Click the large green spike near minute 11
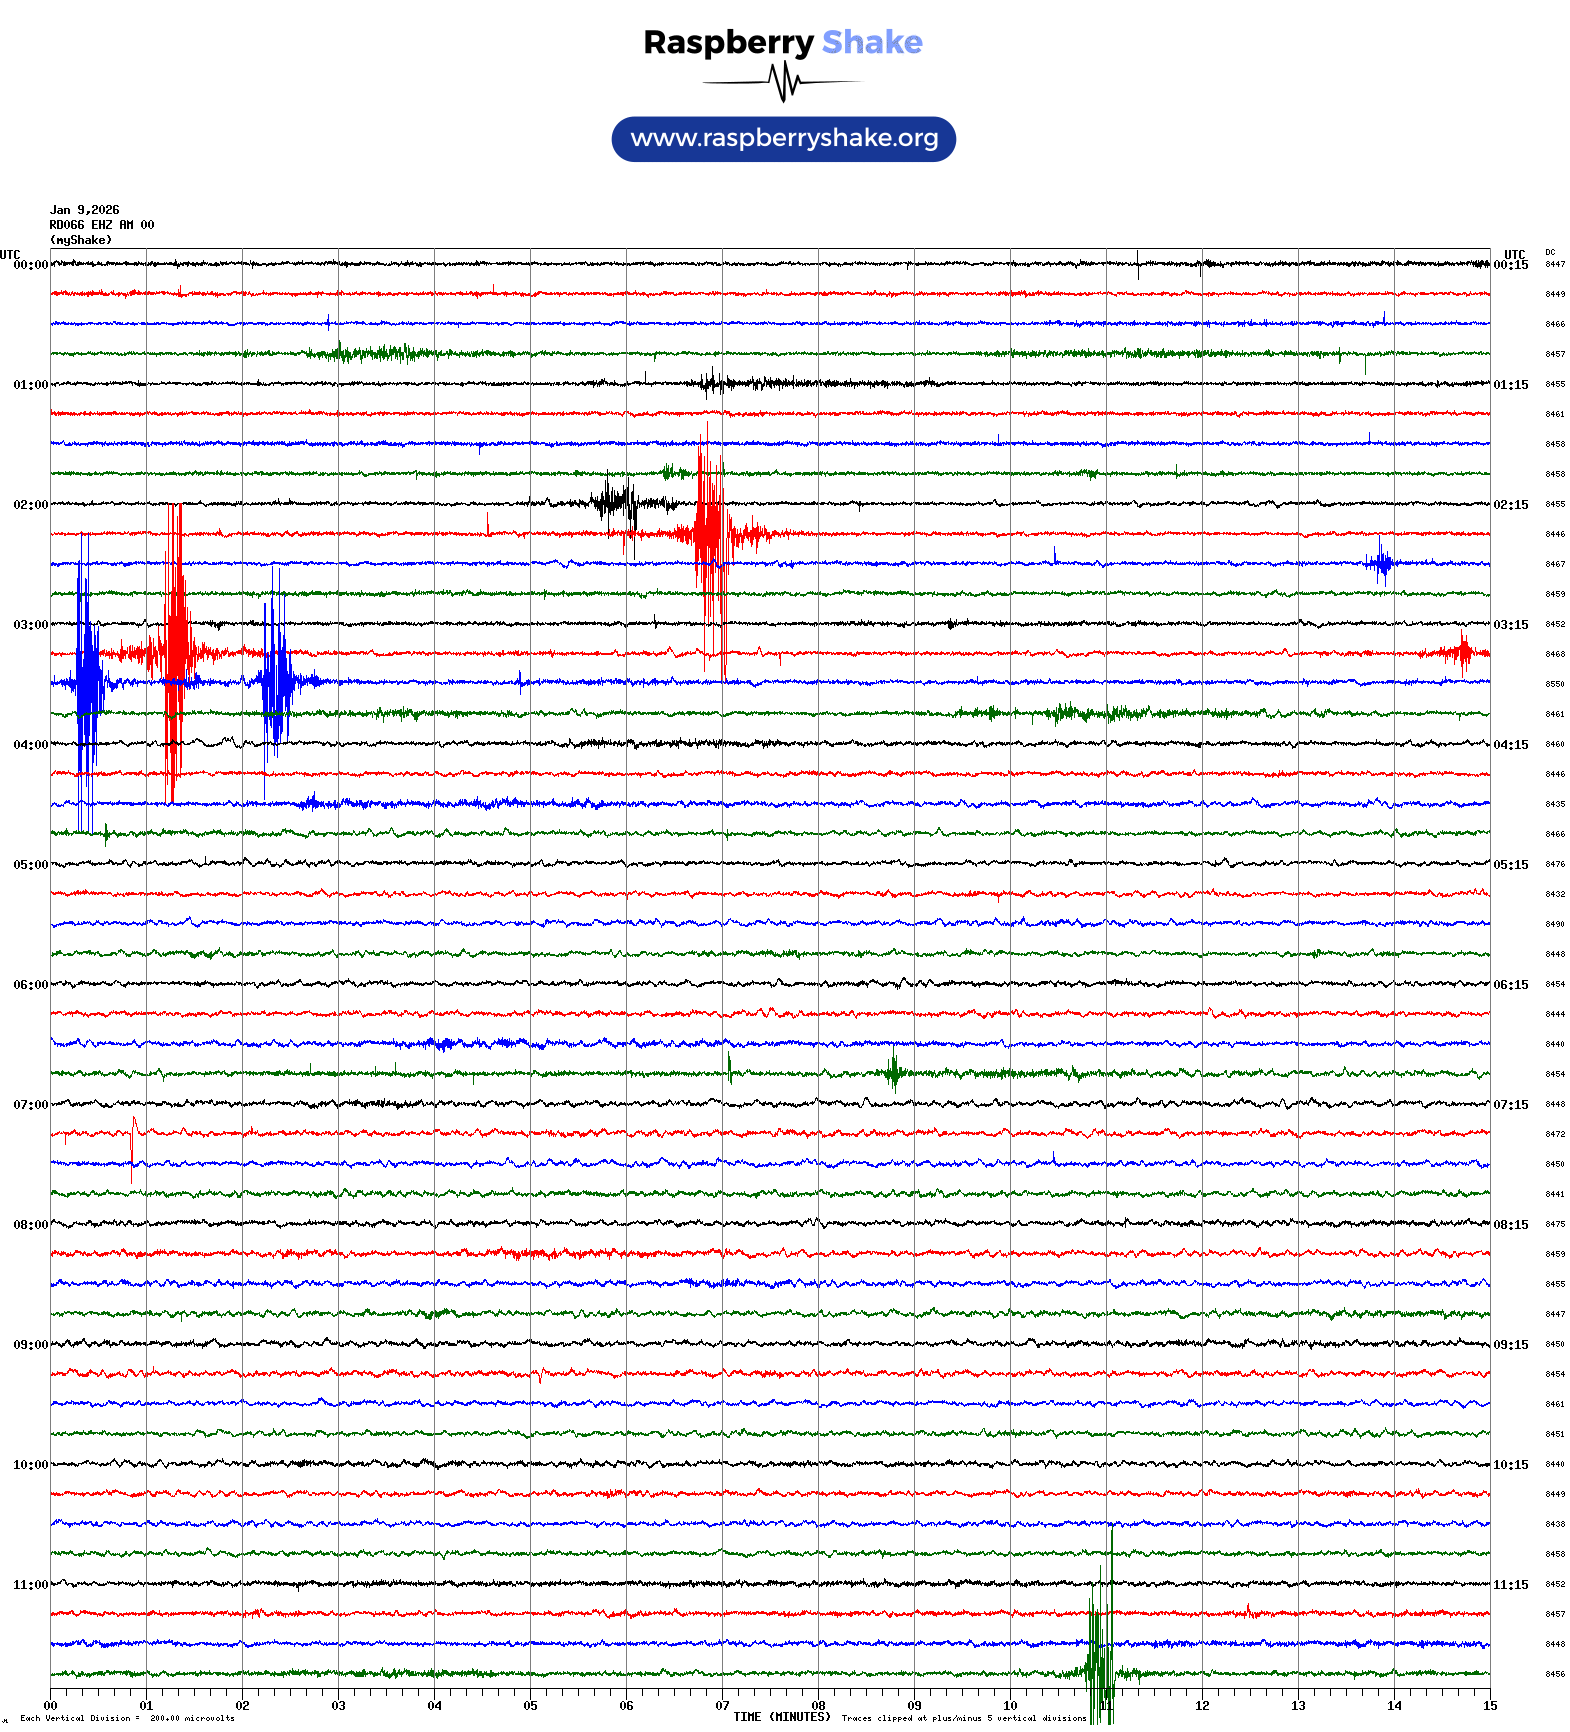Viewport: 1570px width, 1732px height. 1100,1640
